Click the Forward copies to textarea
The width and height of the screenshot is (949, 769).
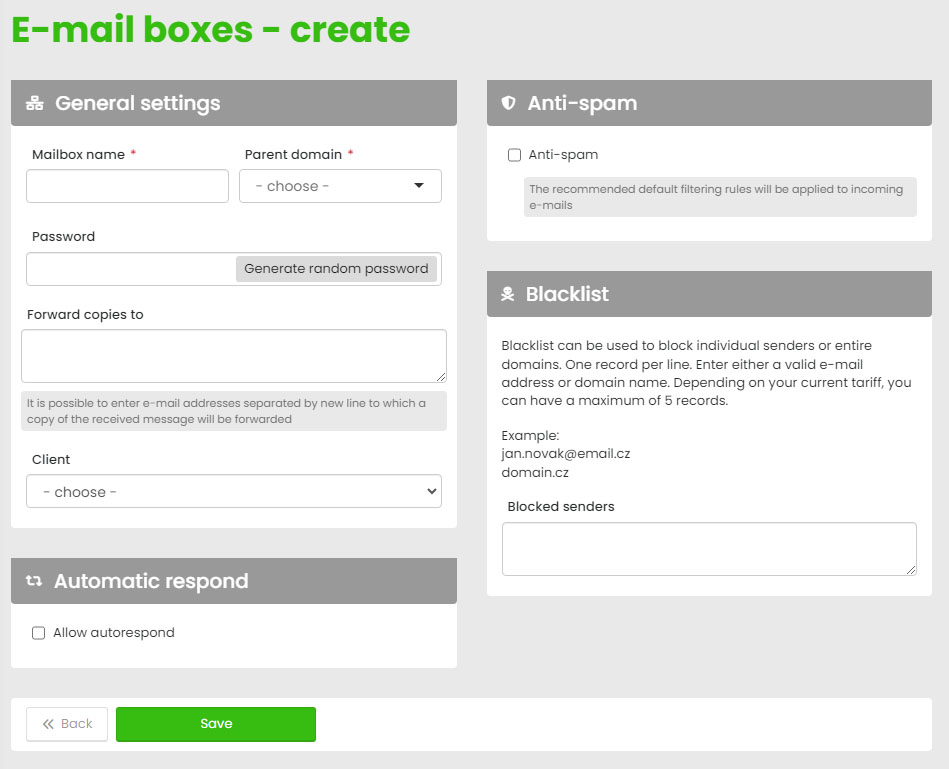click(x=234, y=356)
